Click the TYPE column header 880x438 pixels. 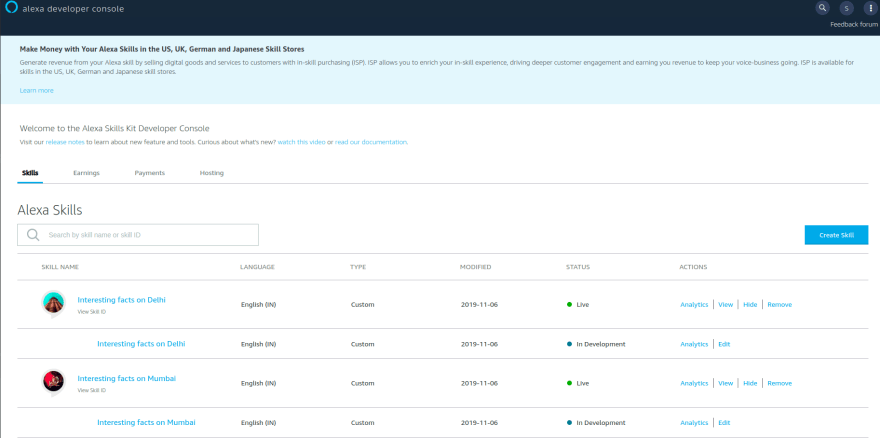(358, 267)
